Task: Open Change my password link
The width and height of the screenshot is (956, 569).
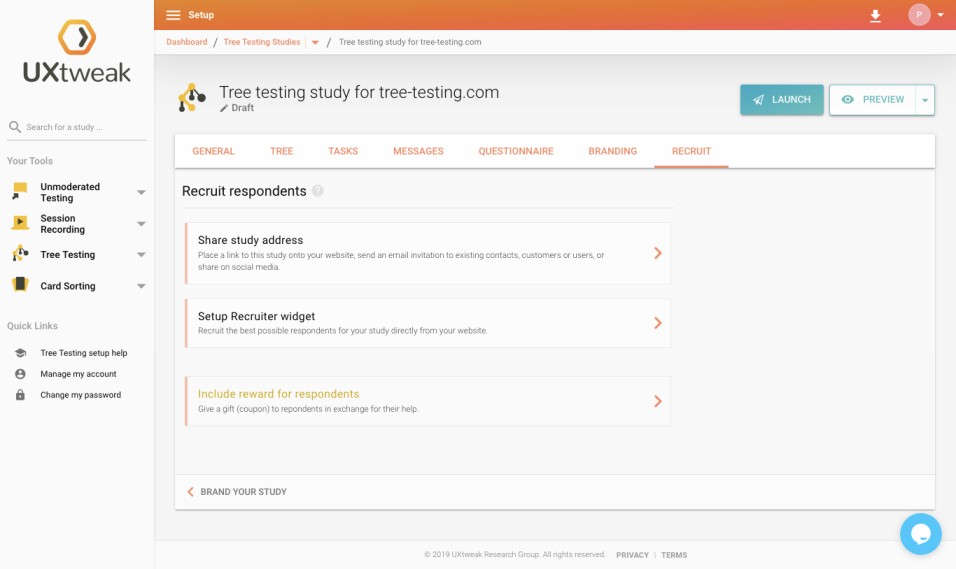Action: 80,395
